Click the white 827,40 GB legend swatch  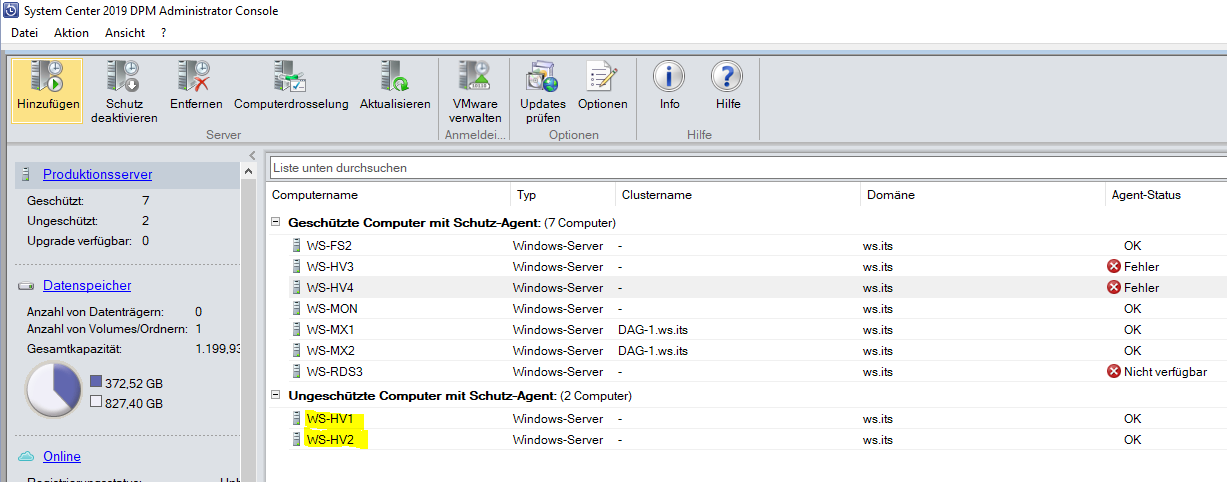[95, 402]
